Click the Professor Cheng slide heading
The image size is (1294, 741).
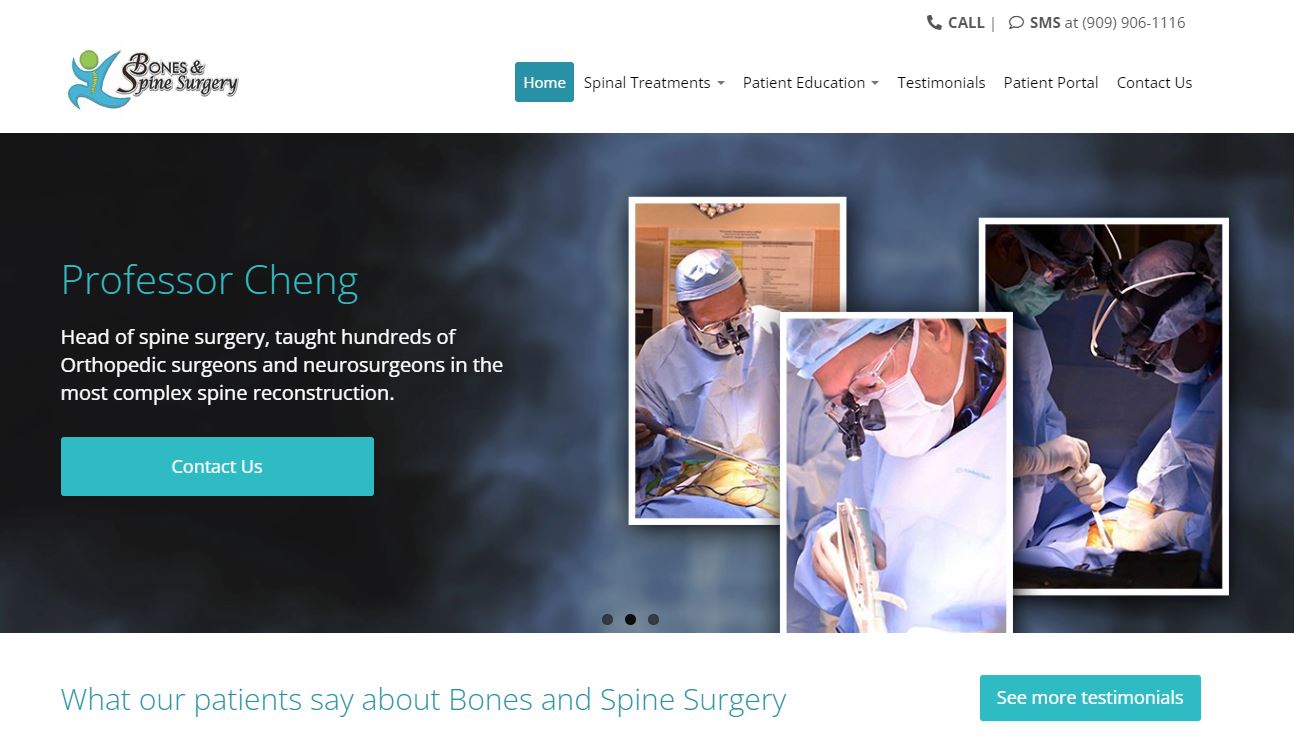click(209, 280)
